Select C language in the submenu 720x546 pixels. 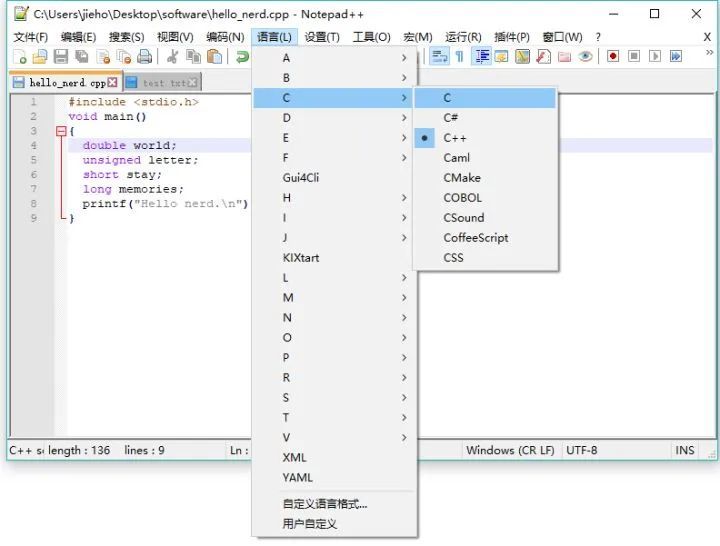[x=485, y=98]
